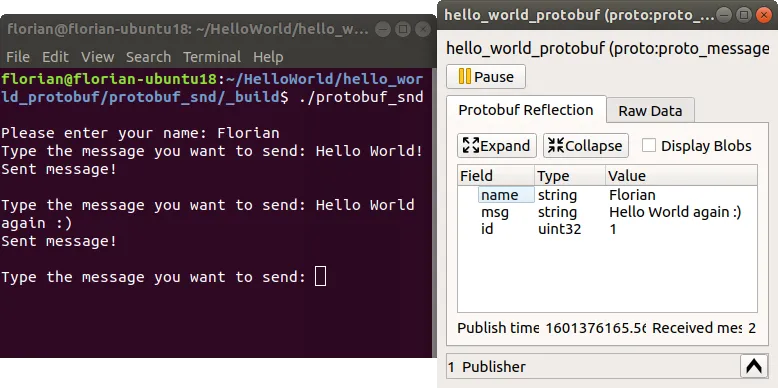Click the Publish time value 1601376165.5
778x388 pixels.
click(596, 328)
